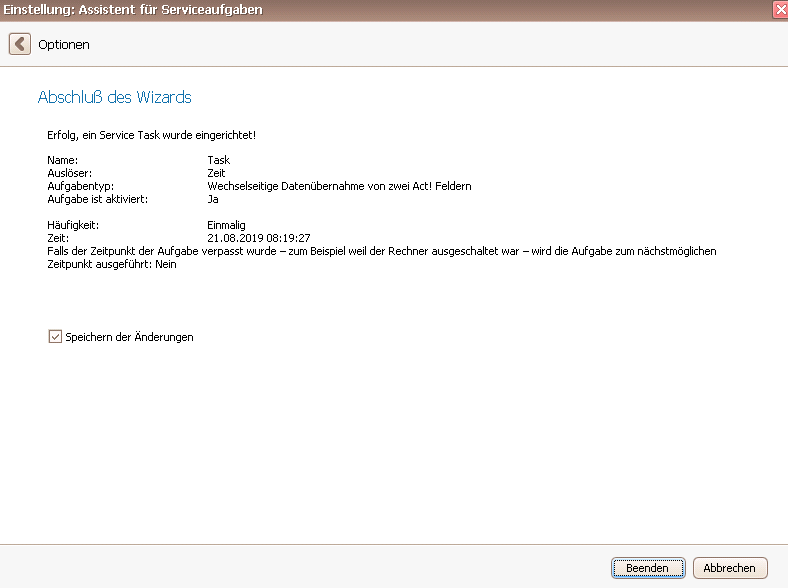Close the Assistent für Serviceaufgaben window

tap(780, 10)
